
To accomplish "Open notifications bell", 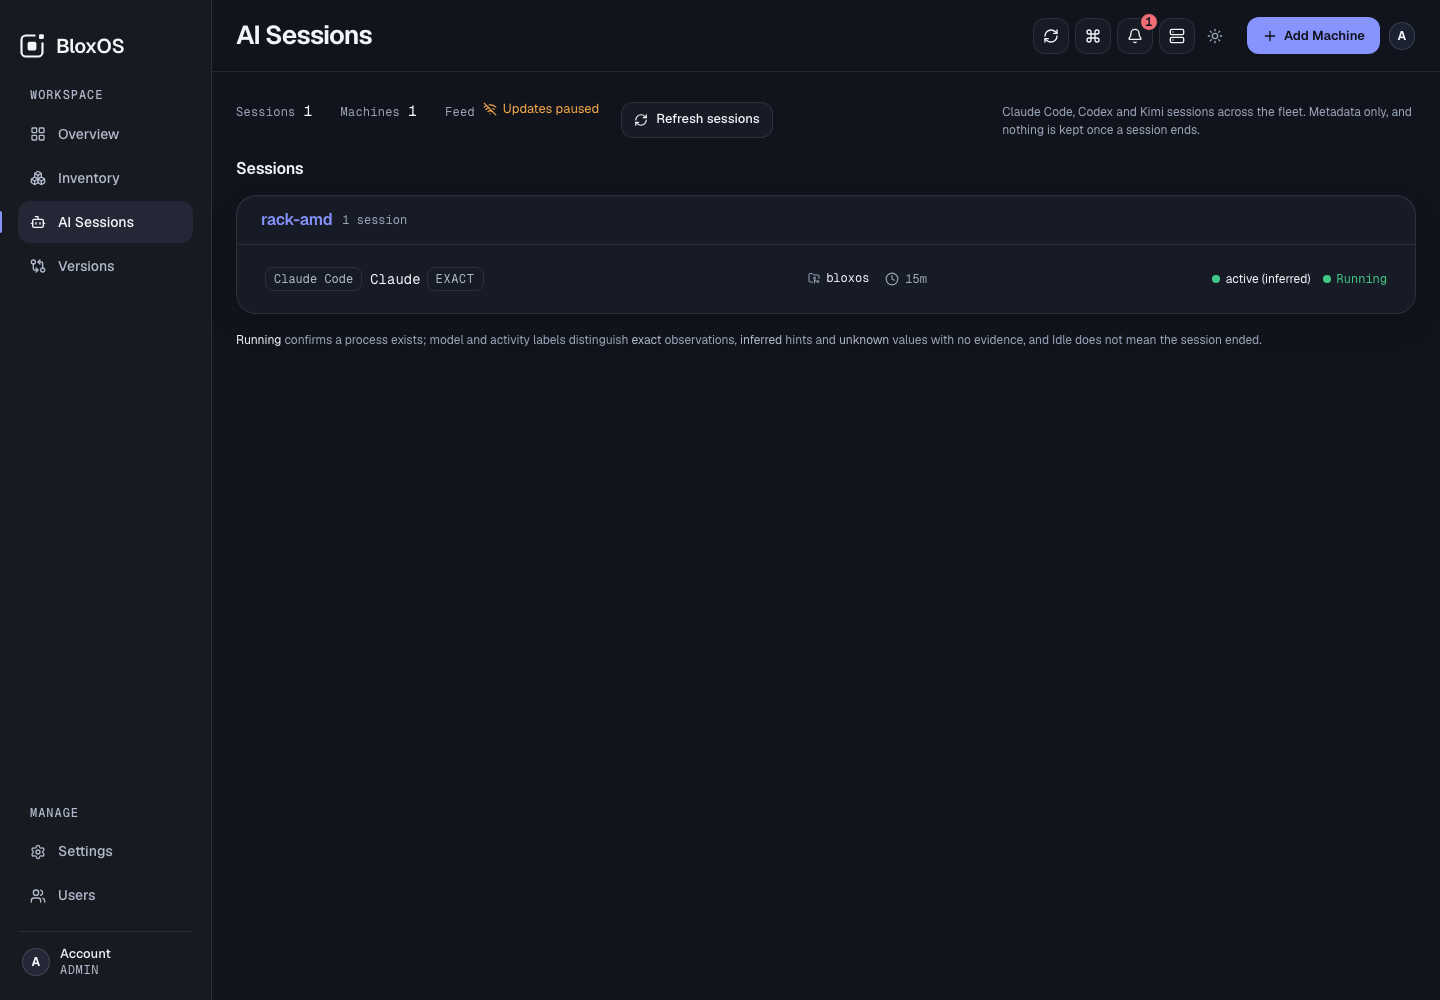I will click(1135, 36).
